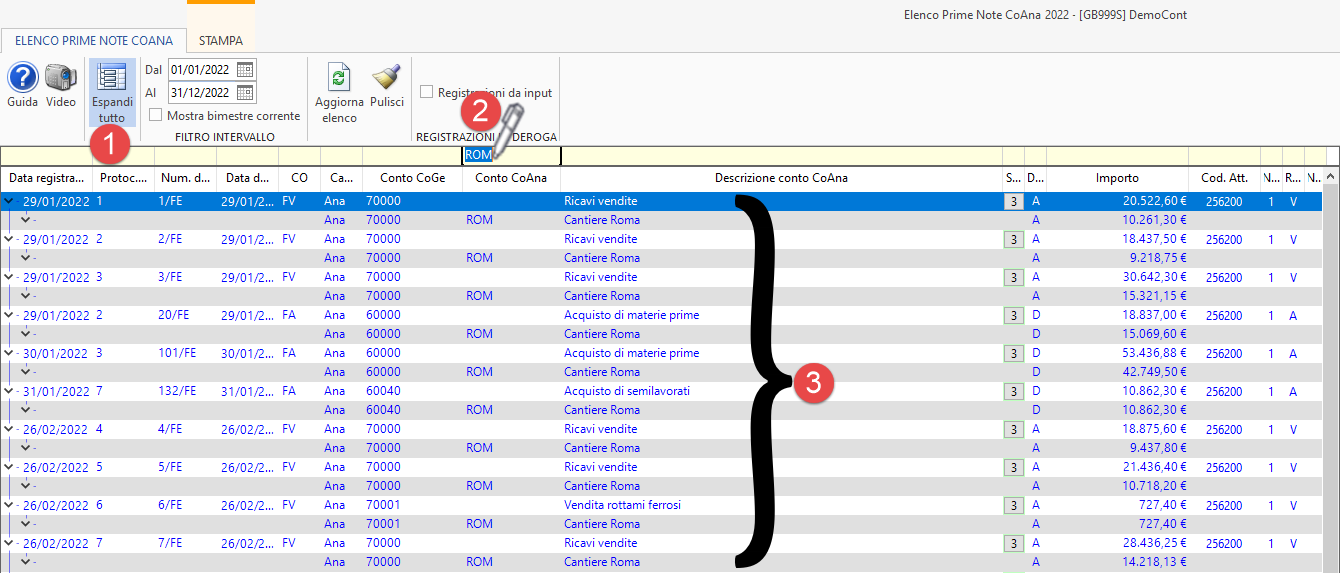
Task: Sort by Protocollo column header
Action: tap(123, 178)
